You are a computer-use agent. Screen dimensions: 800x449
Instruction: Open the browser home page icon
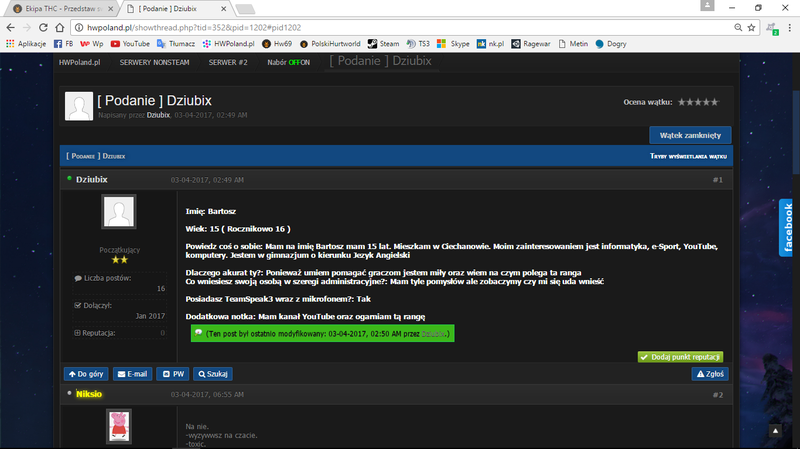[60, 28]
